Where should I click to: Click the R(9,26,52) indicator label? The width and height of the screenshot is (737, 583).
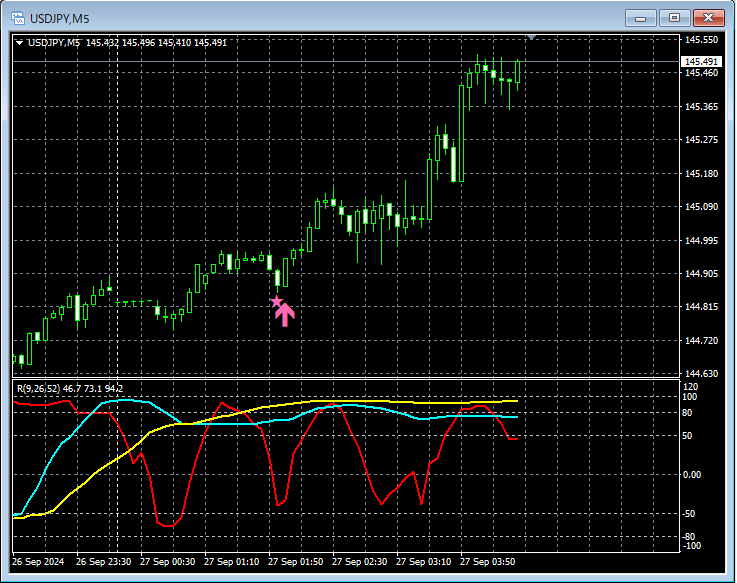tap(39, 388)
